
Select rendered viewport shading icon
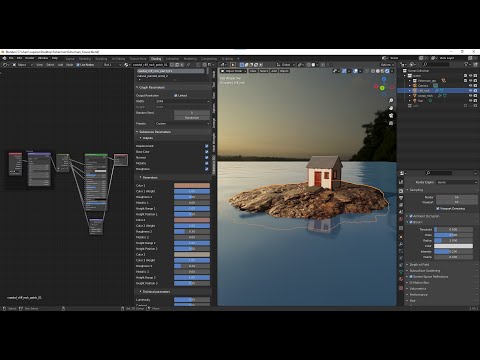387,71
